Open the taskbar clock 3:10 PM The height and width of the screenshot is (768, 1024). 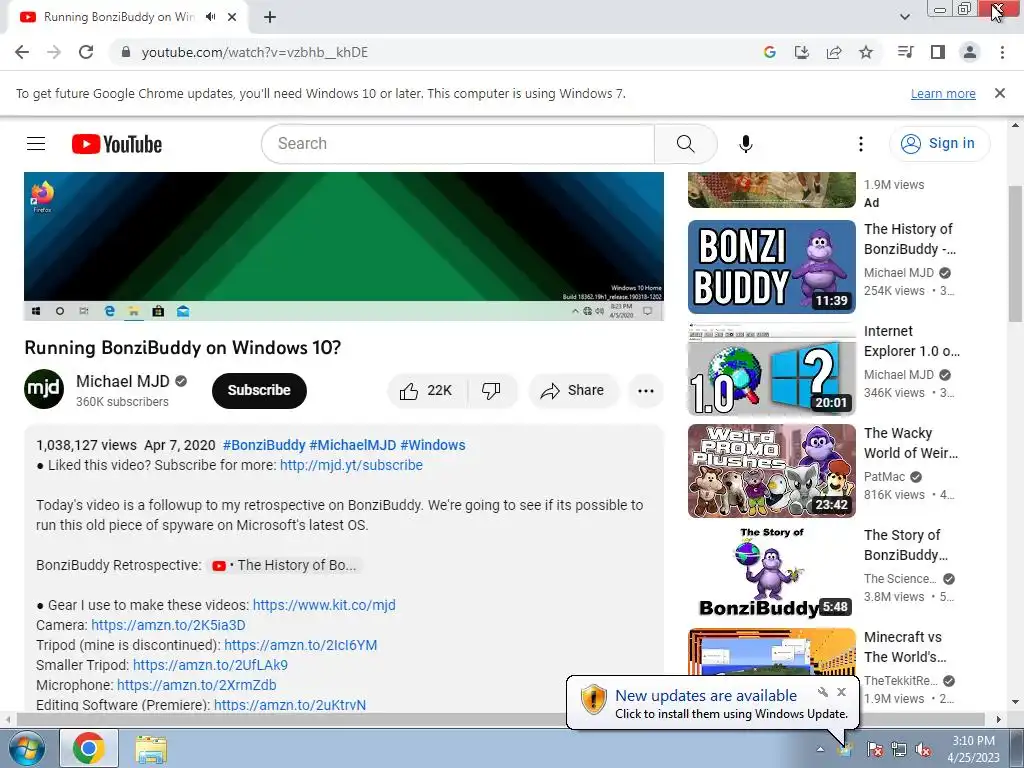(x=974, y=749)
